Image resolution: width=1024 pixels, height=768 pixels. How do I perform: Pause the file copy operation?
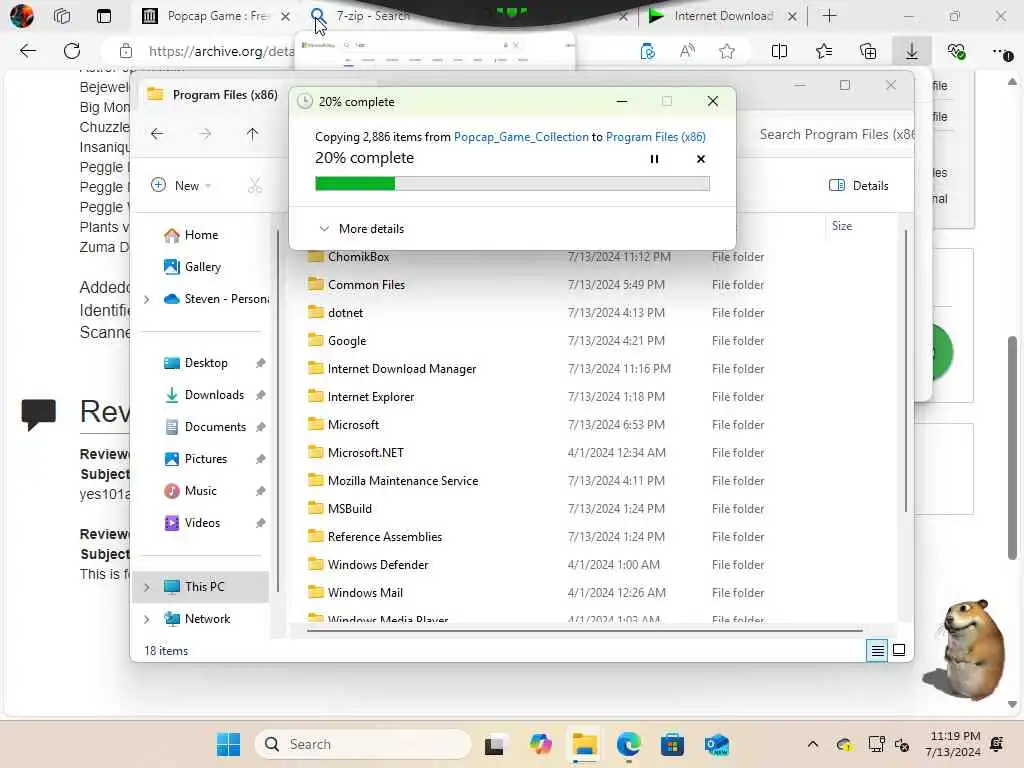point(654,159)
